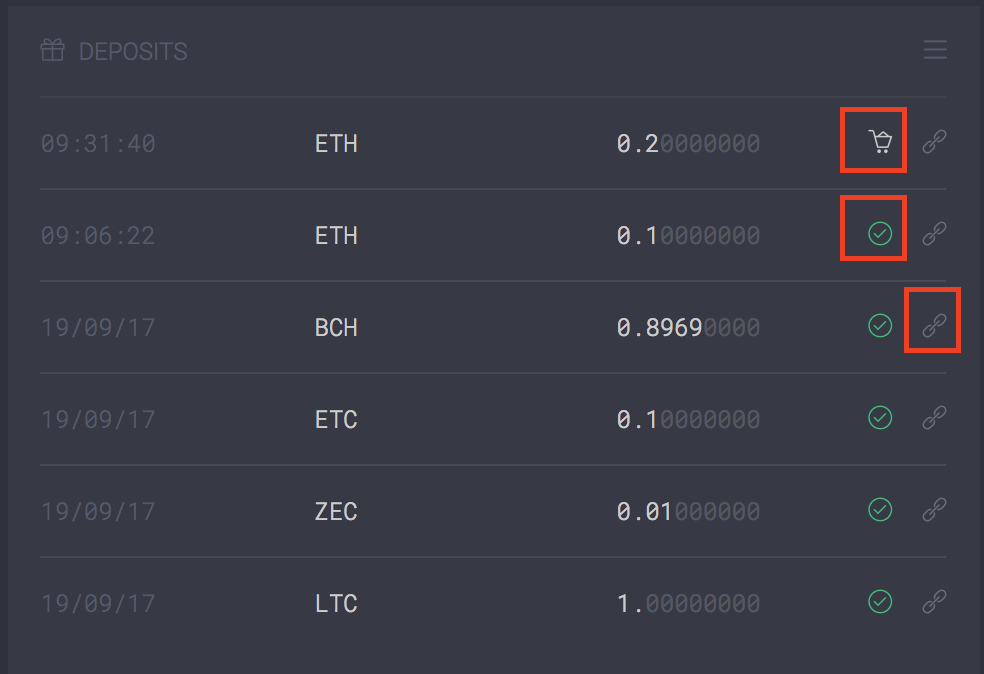Click the 0.01000000 ZEC amount
Screen dimensions: 984x674
point(688,512)
